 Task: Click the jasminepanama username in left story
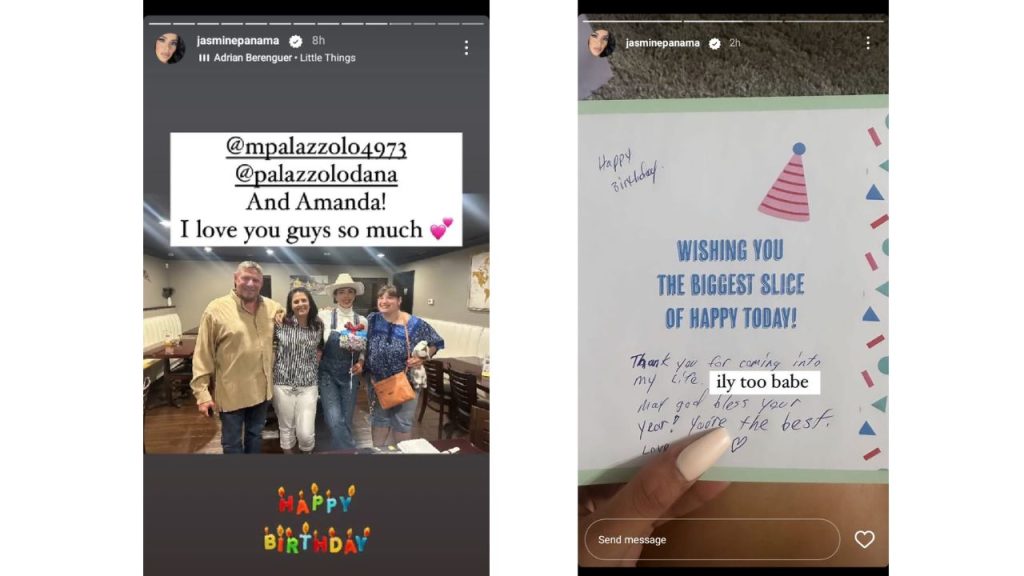click(238, 40)
